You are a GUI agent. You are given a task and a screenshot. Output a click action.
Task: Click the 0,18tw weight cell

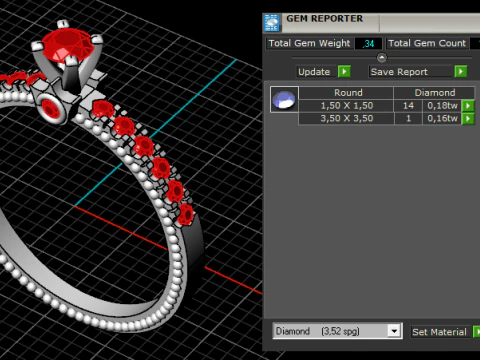point(442,106)
